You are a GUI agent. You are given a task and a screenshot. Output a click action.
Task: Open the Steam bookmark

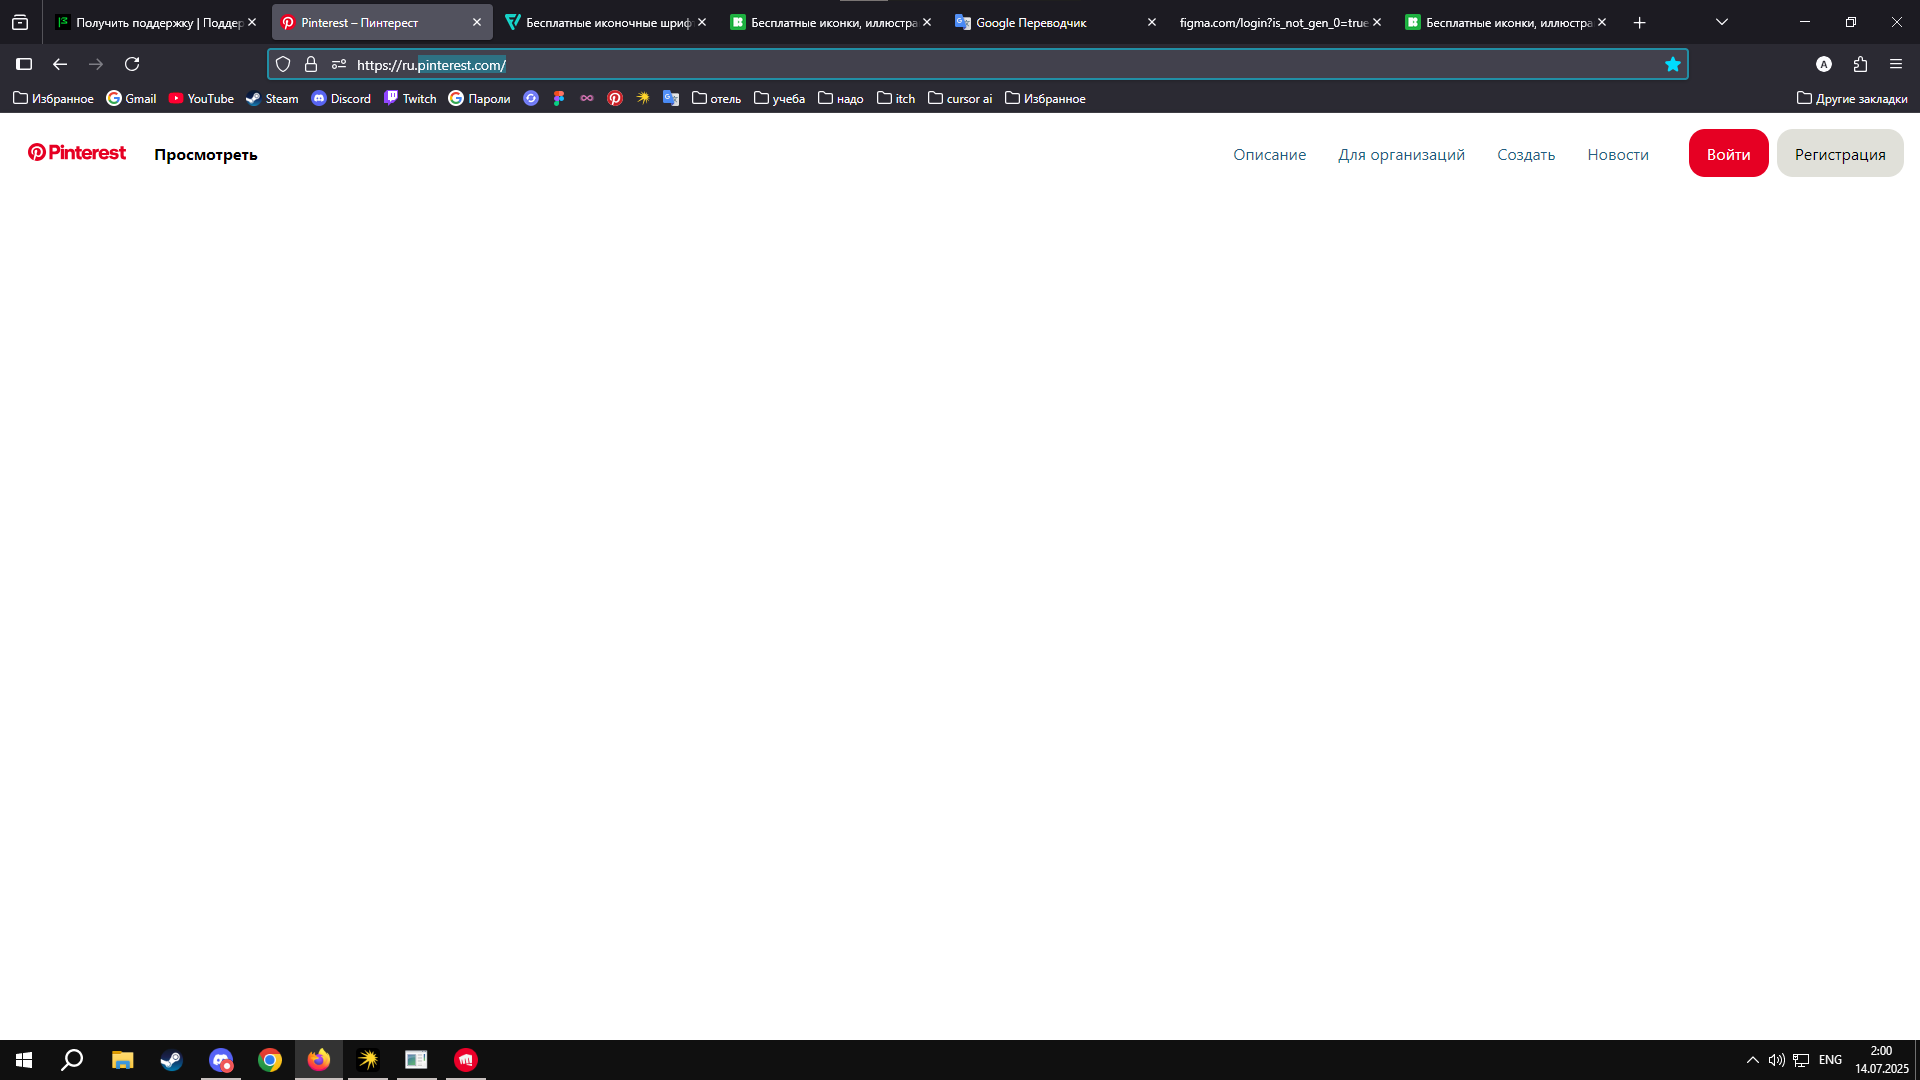point(272,98)
